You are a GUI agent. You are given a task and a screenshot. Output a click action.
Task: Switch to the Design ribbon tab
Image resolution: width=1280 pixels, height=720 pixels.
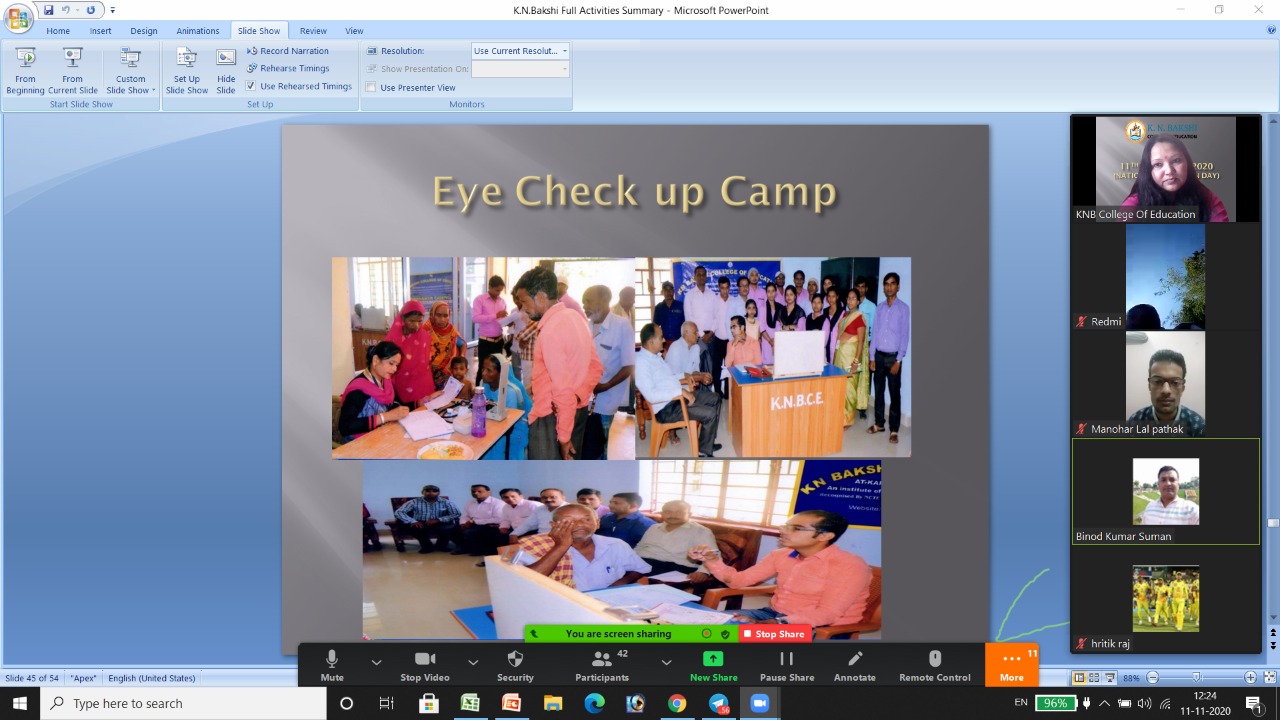[x=144, y=31]
